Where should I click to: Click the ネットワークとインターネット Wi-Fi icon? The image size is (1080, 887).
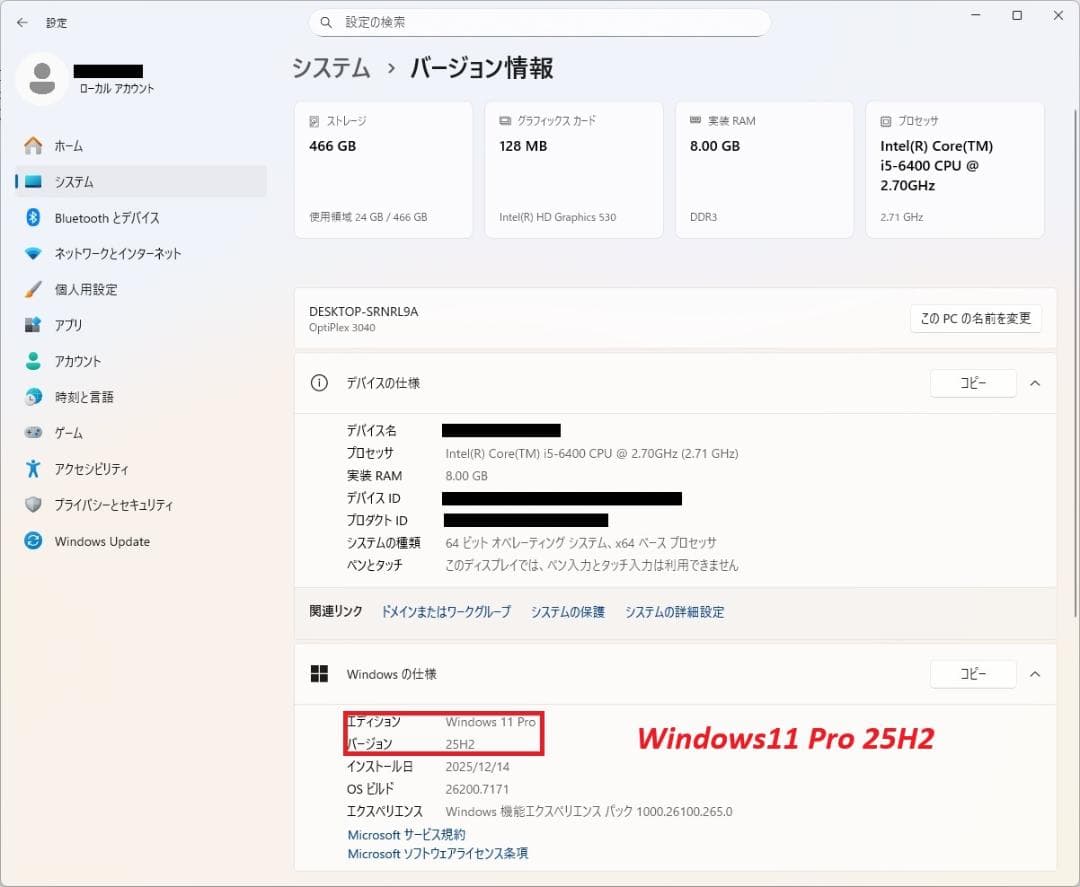33,253
